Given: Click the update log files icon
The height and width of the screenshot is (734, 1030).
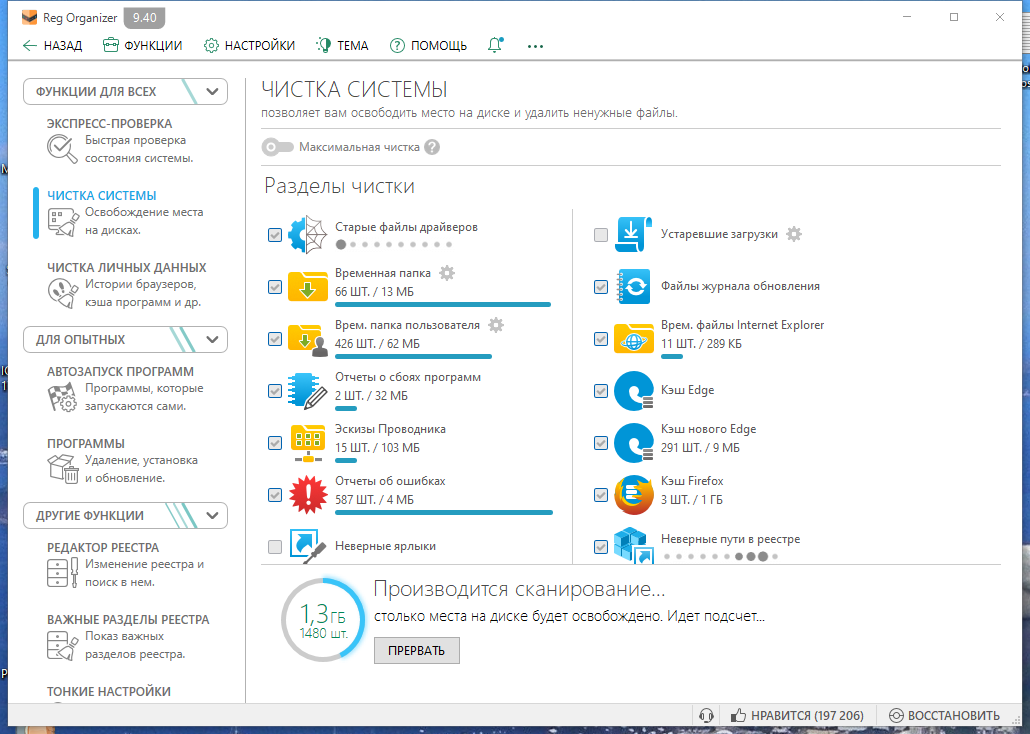Looking at the screenshot, I should click(x=633, y=287).
